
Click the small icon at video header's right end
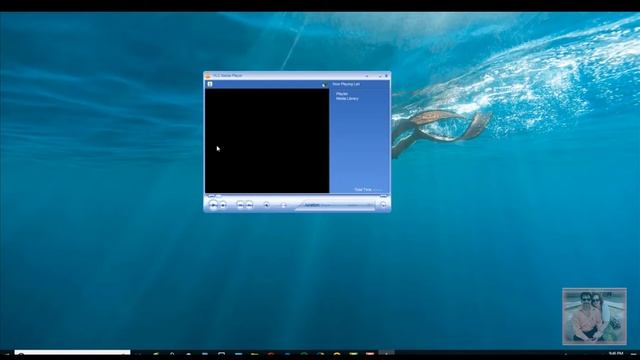(324, 84)
